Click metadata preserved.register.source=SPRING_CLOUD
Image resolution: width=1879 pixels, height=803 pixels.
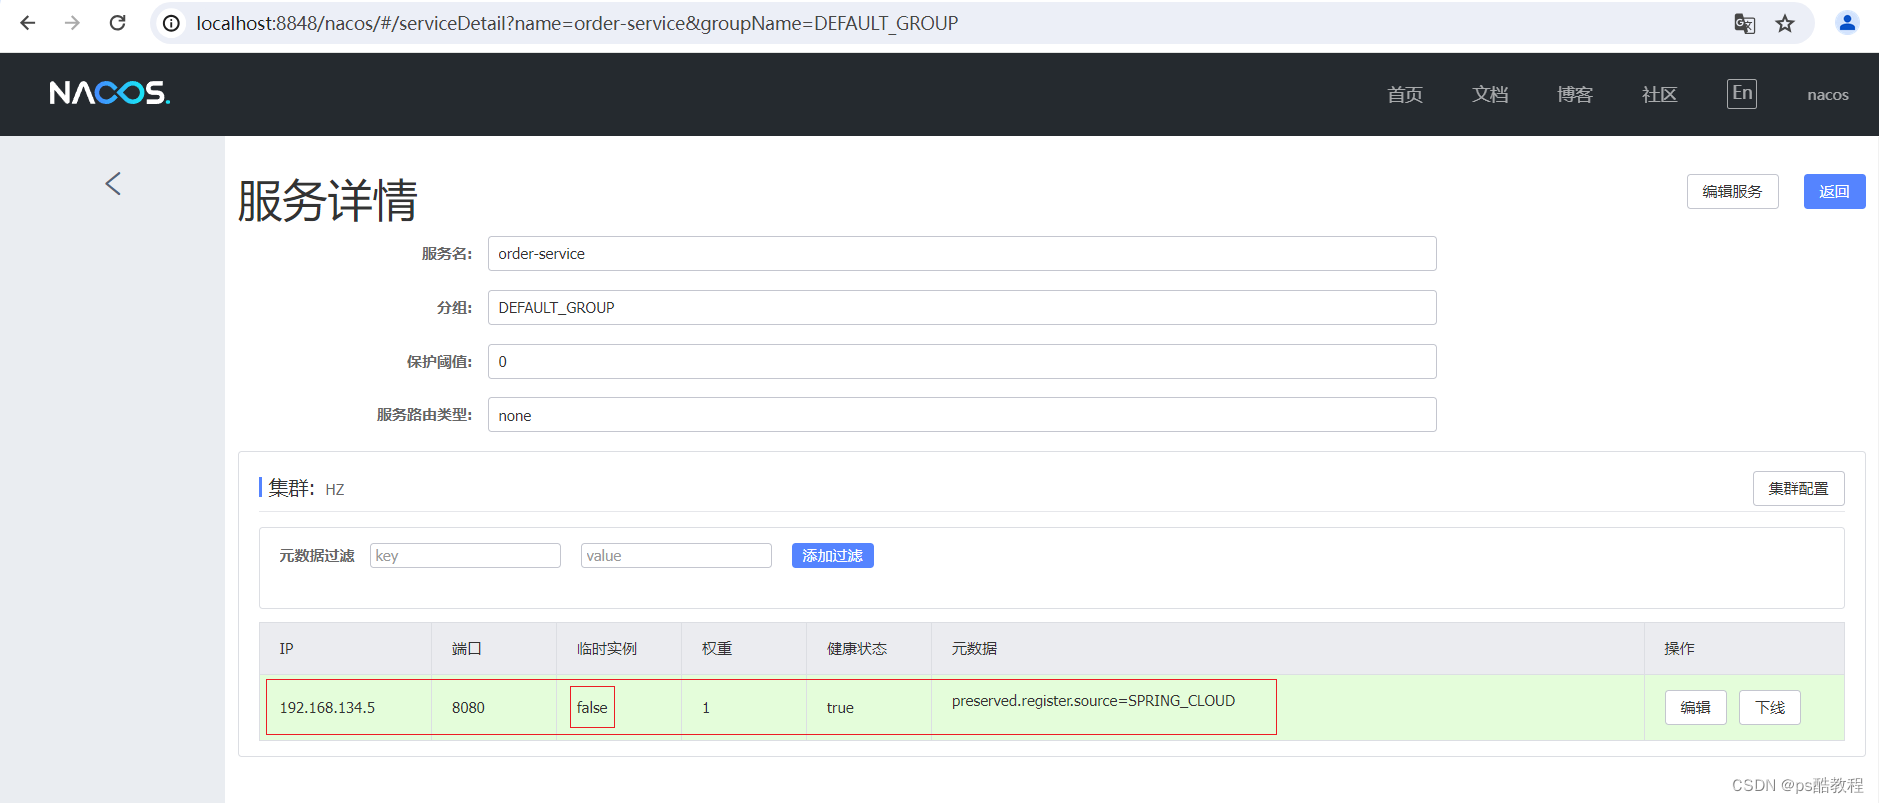click(x=1093, y=700)
